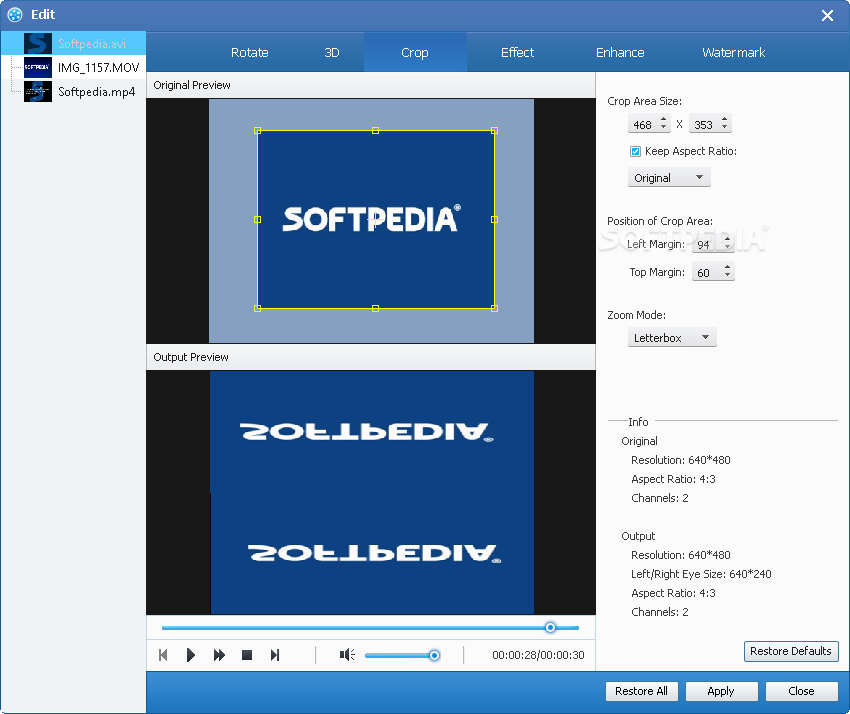The image size is (850, 714).
Task: Play the video preview
Action: tap(190, 655)
